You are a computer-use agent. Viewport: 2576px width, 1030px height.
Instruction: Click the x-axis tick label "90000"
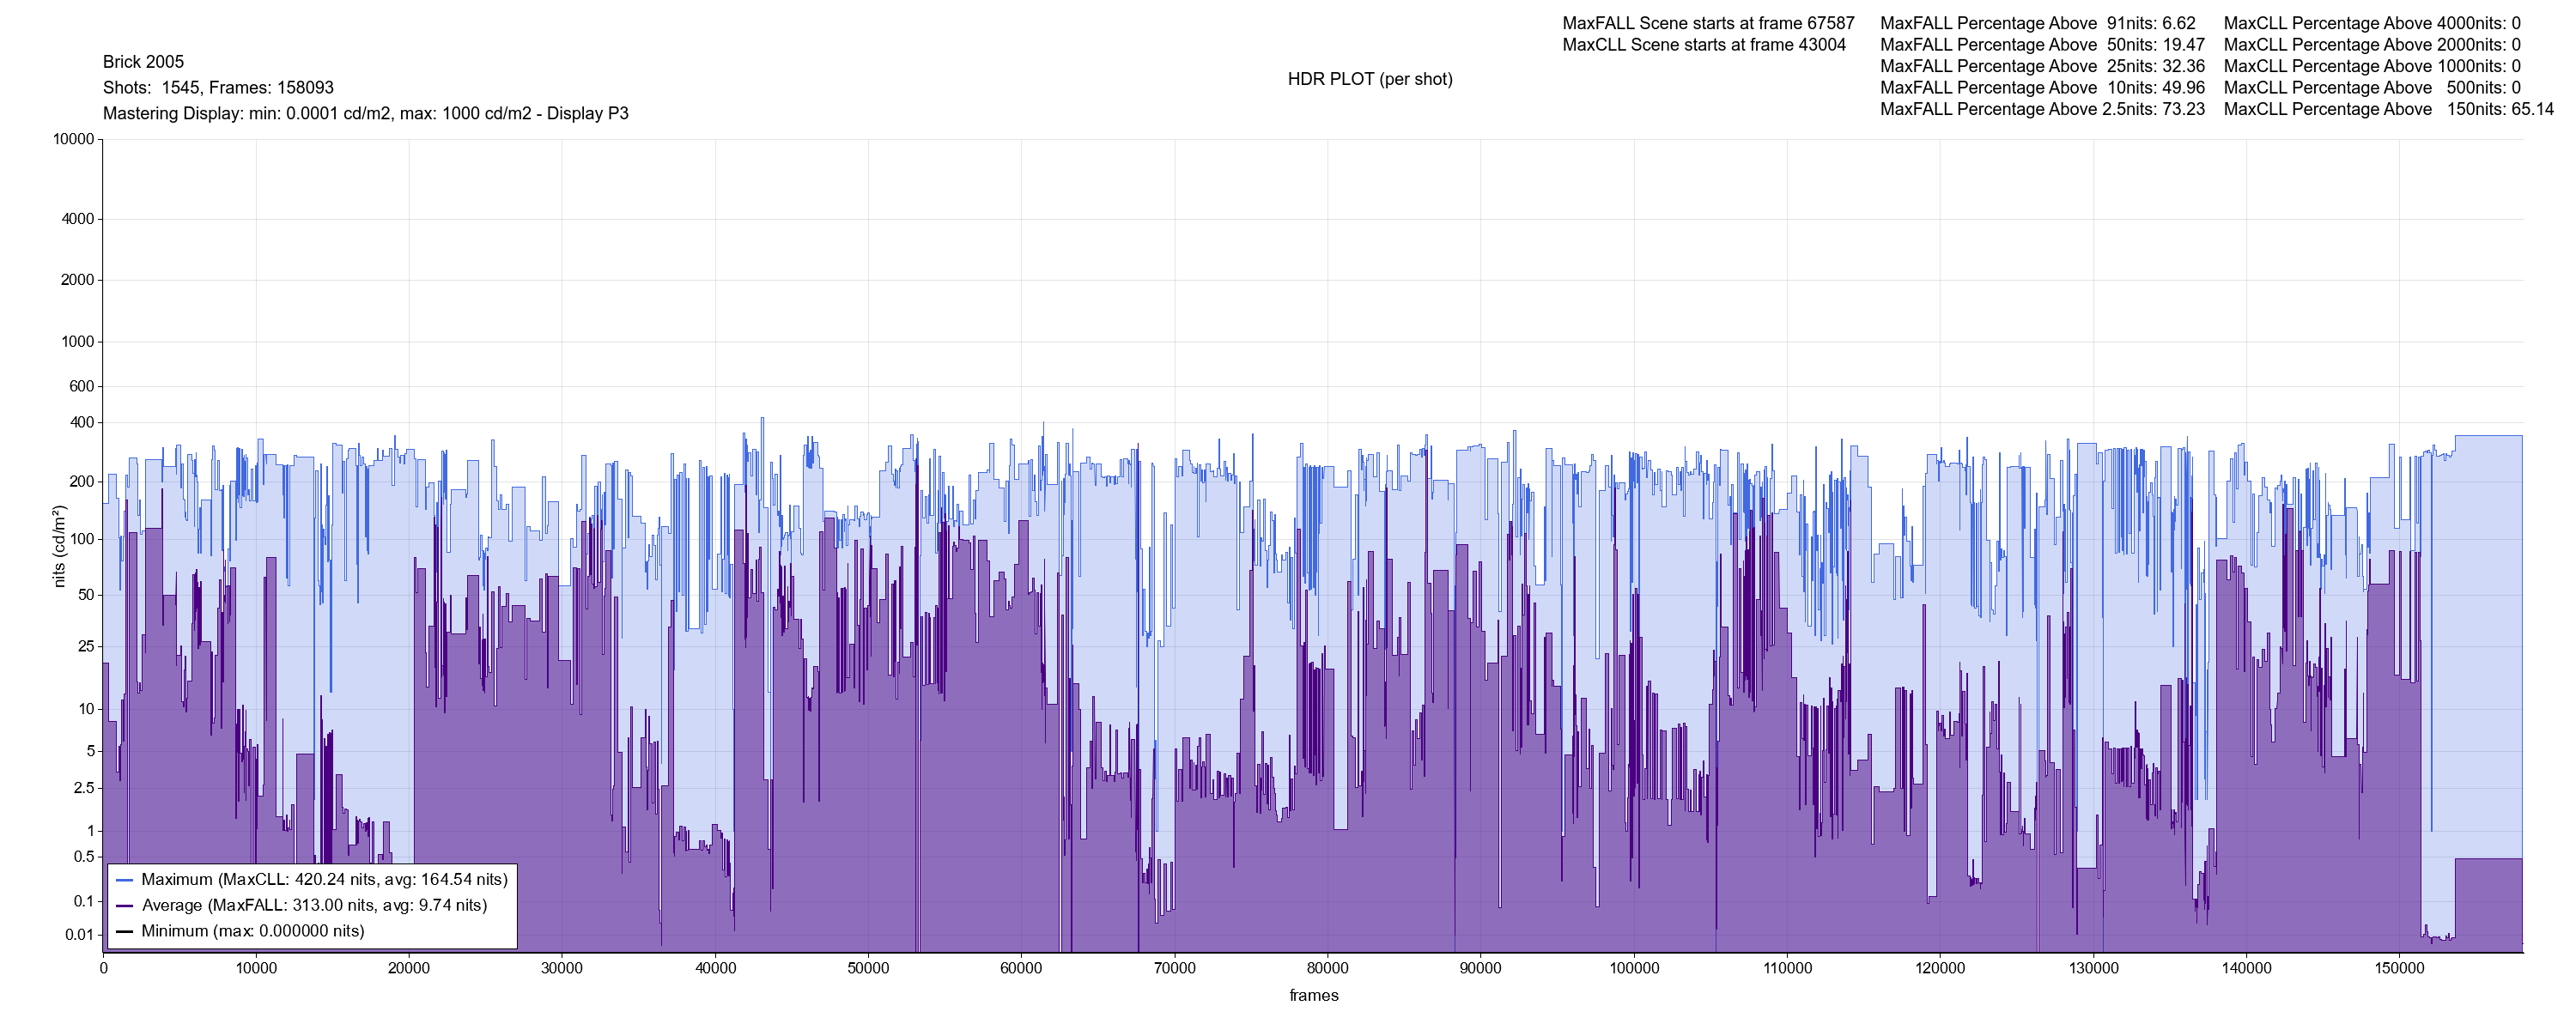click(1481, 968)
